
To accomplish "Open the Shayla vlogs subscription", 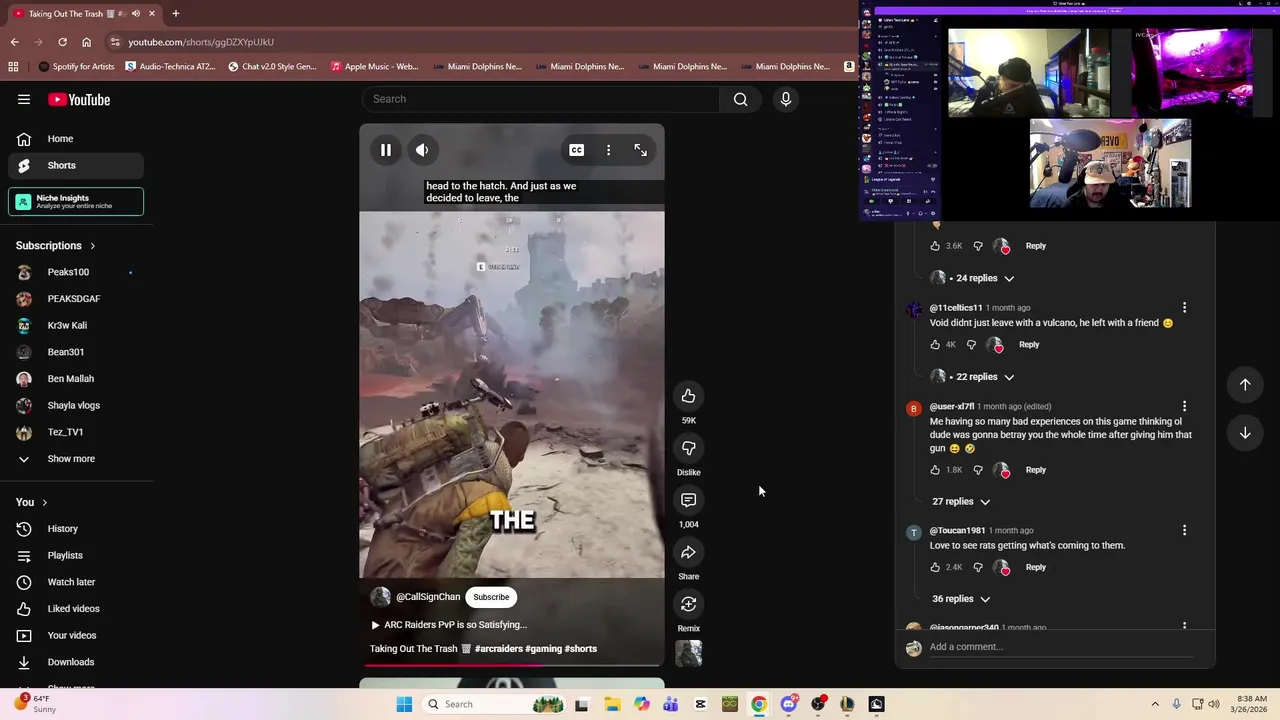I will coord(76,405).
